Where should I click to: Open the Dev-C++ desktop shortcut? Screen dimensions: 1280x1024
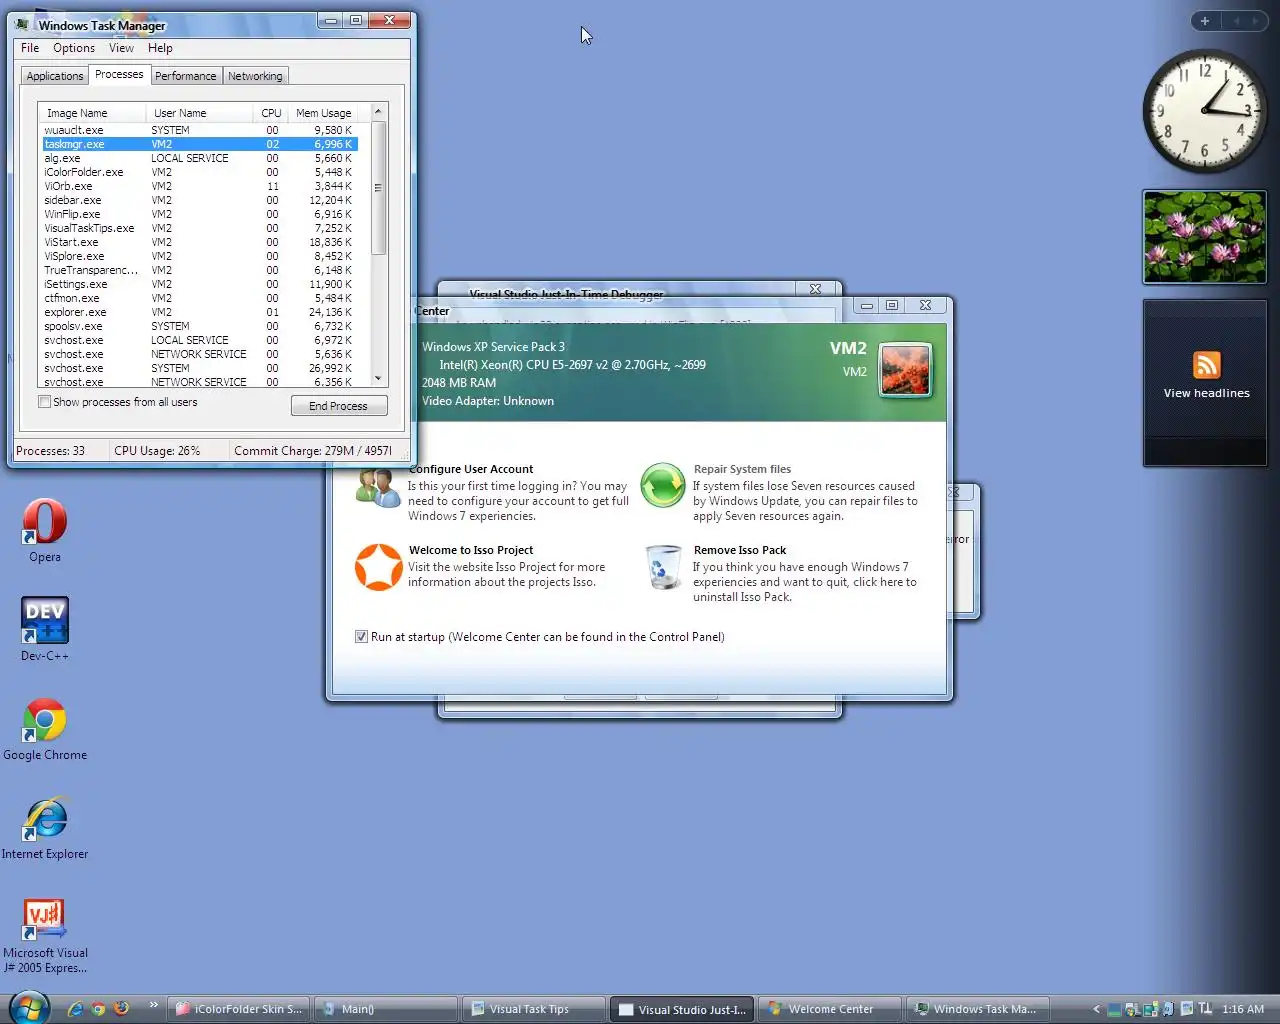[x=44, y=628]
